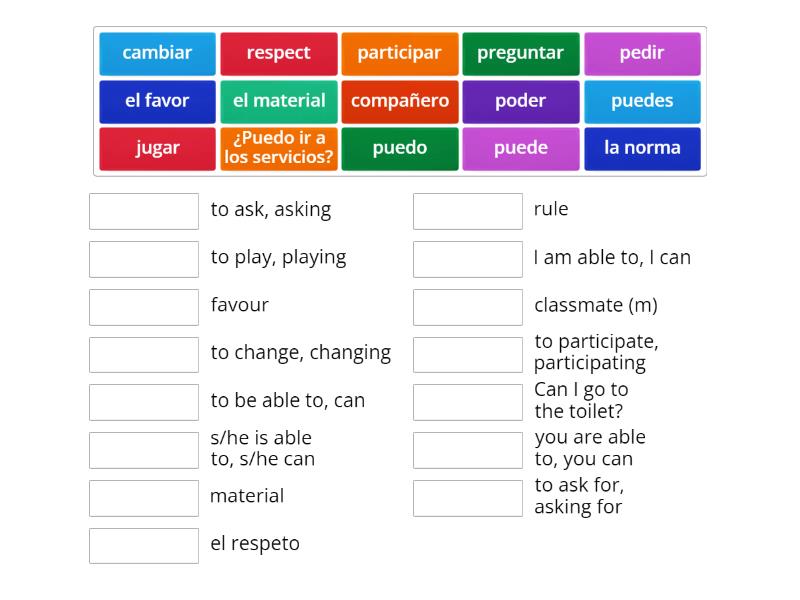Viewport: 800px width, 600px height.
Task: Select the pink 'pedir' tile
Action: click(642, 54)
